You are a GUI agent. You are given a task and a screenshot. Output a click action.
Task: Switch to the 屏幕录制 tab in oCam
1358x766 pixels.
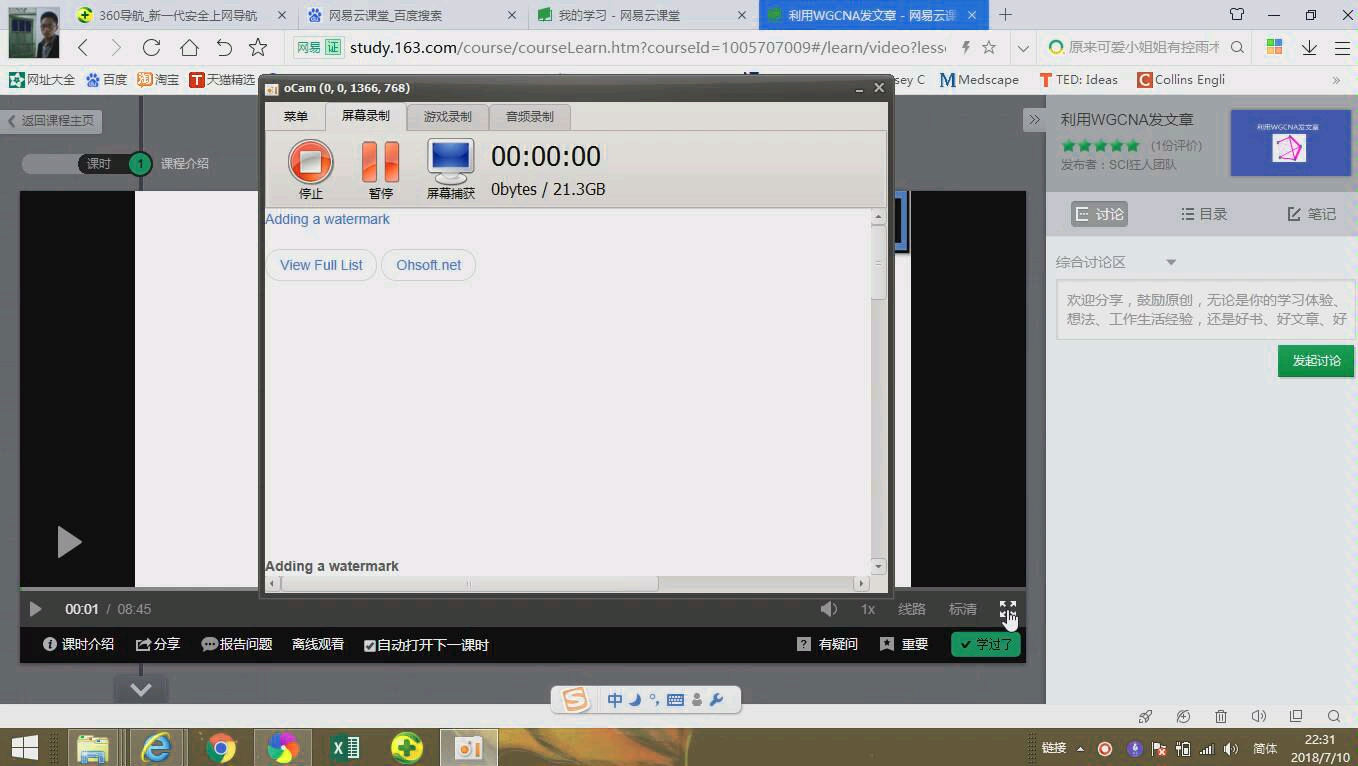[x=366, y=117]
